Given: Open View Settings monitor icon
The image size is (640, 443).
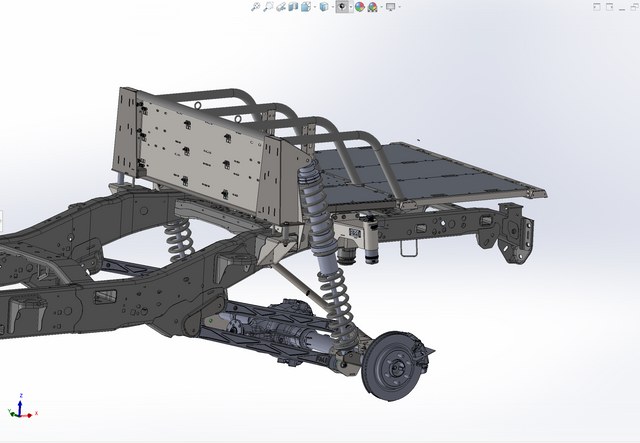Looking at the screenshot, I should (x=390, y=6).
